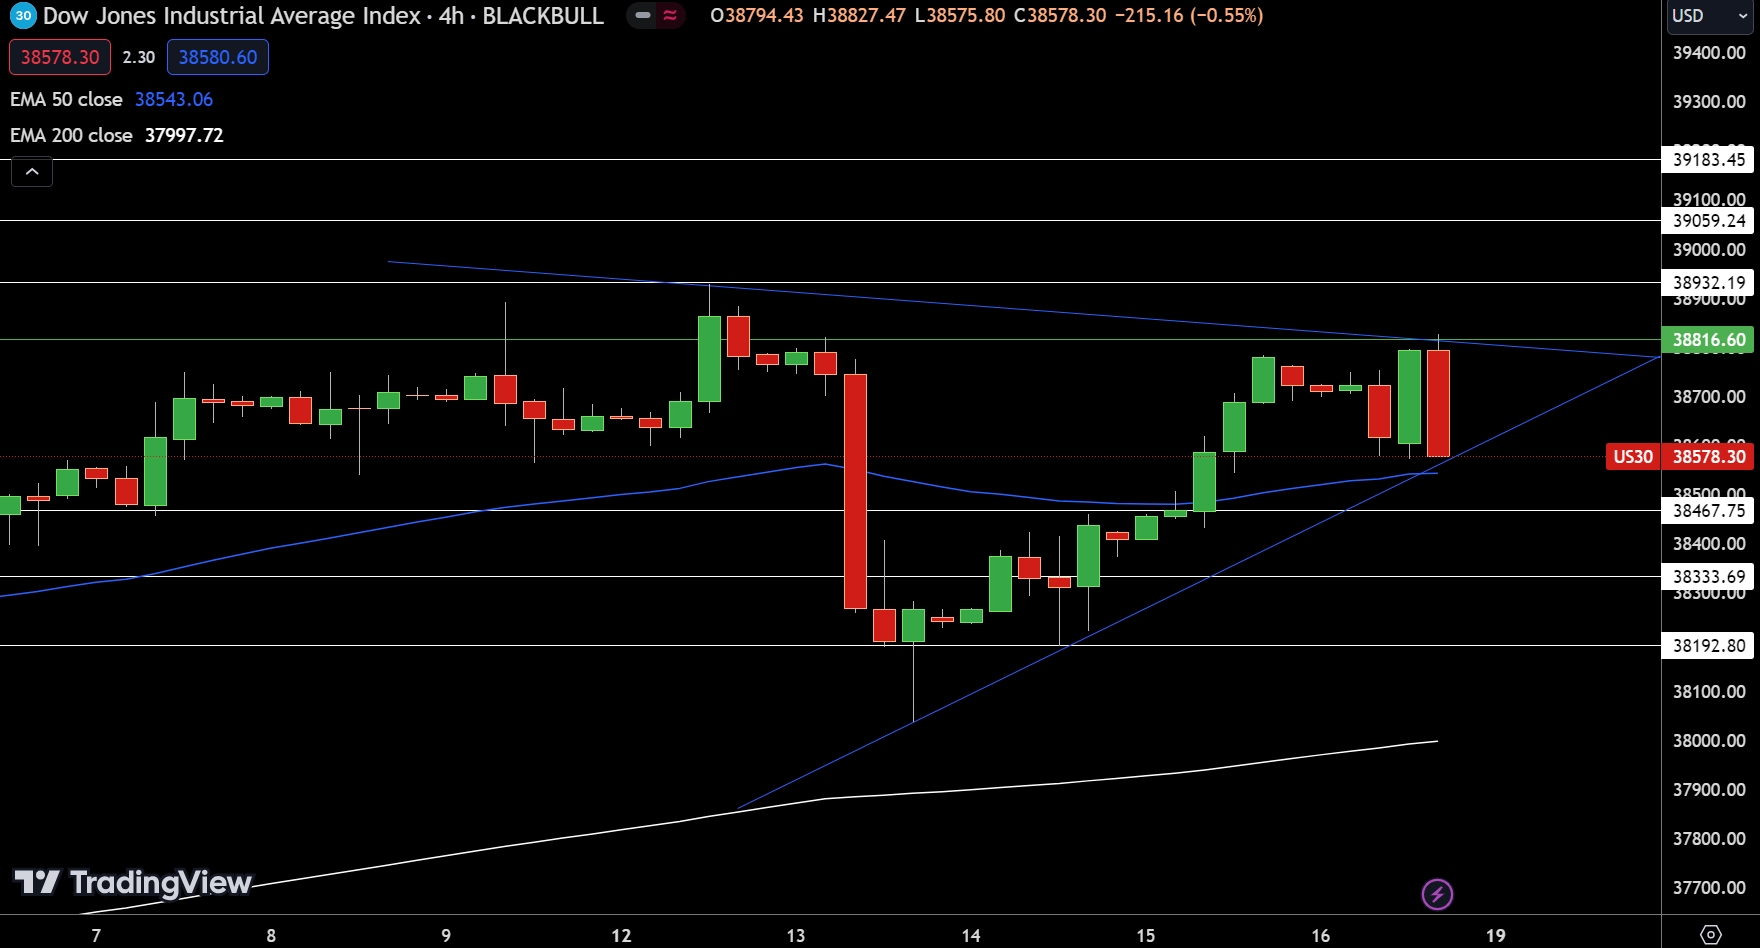1760x948 pixels.
Task: Select the EMA 50 close indicator label
Action: 66,99
